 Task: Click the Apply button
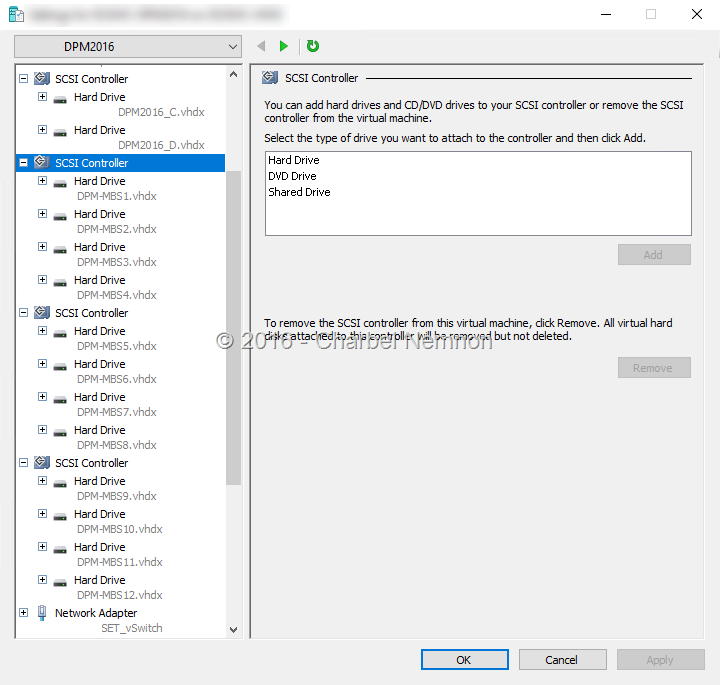(660, 660)
